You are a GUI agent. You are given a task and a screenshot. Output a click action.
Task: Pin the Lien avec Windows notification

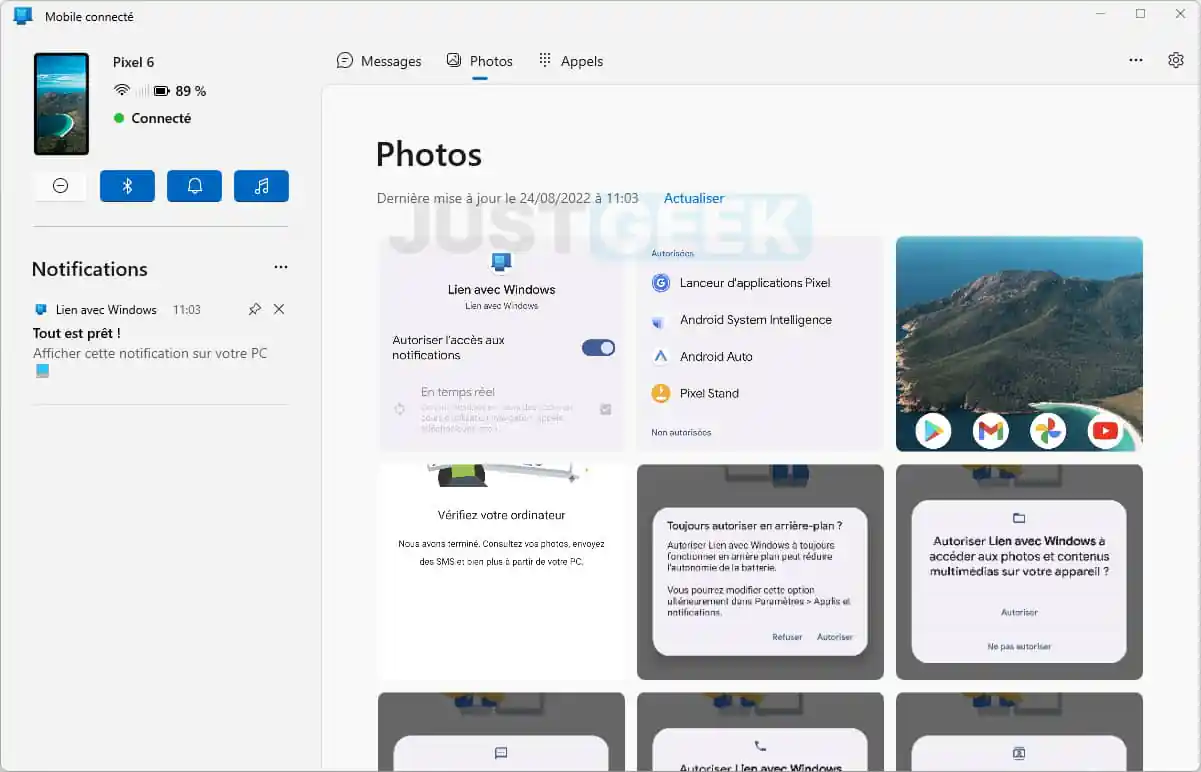254,309
